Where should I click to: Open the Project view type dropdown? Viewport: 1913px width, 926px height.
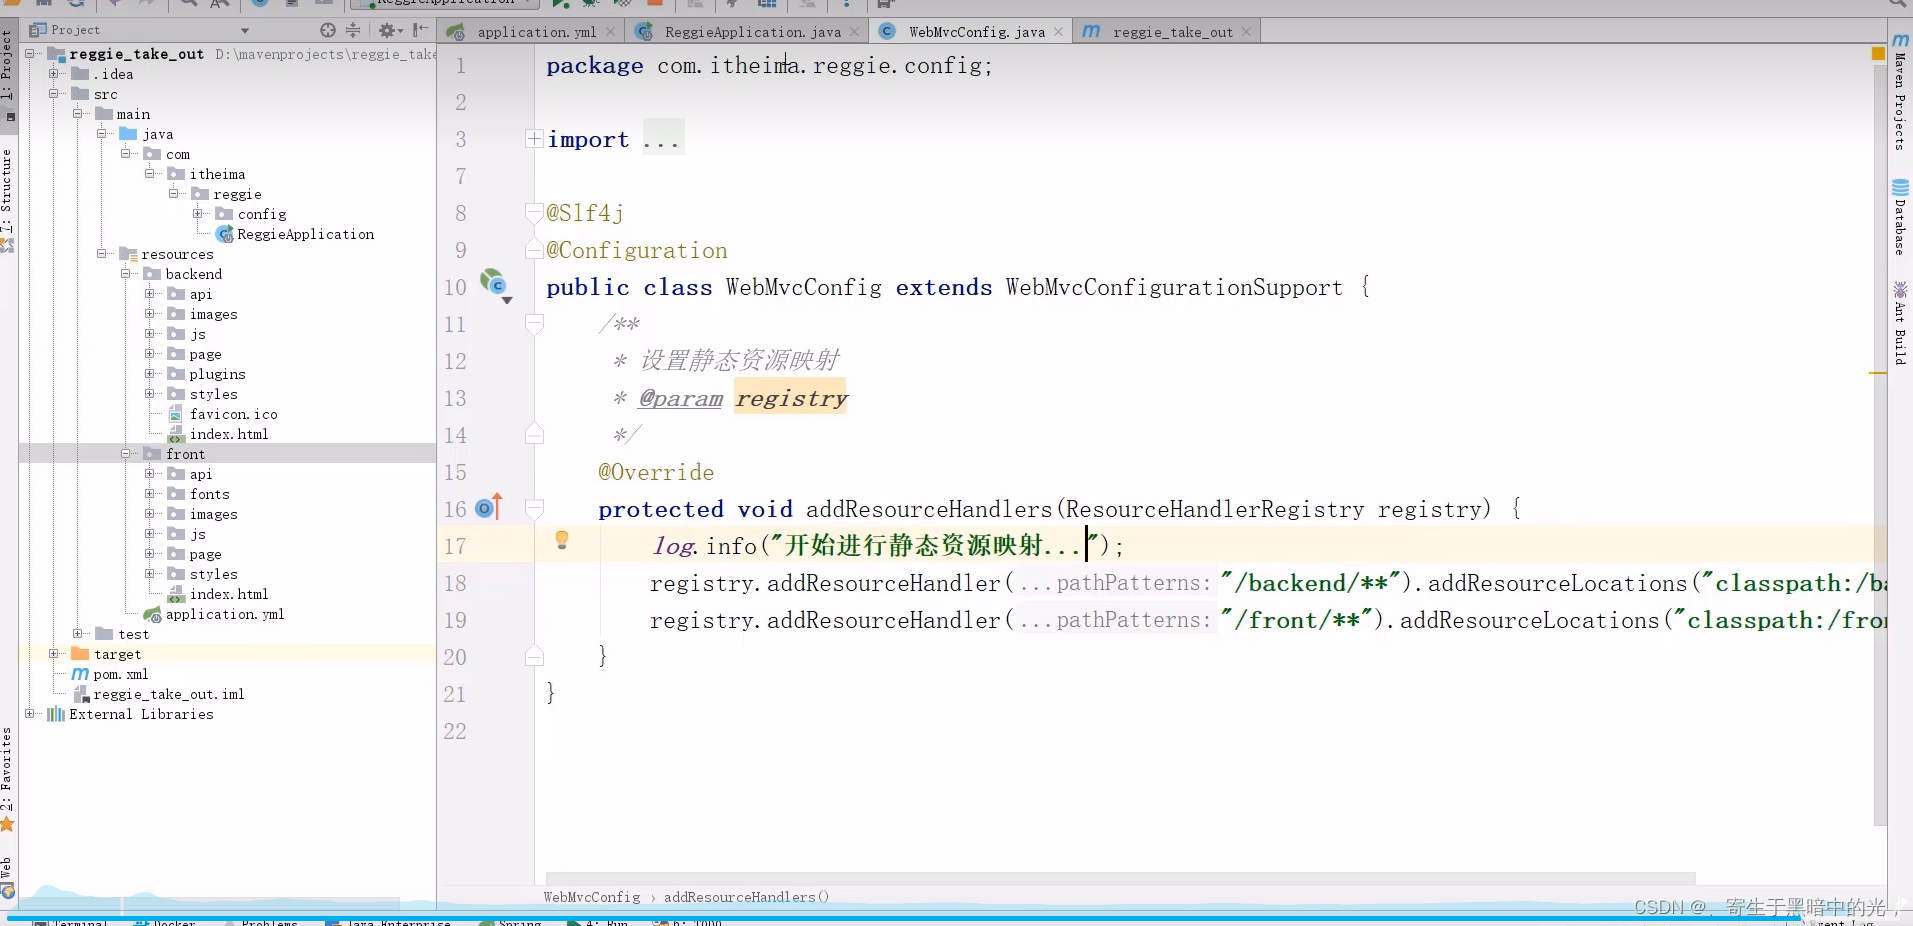tap(244, 30)
